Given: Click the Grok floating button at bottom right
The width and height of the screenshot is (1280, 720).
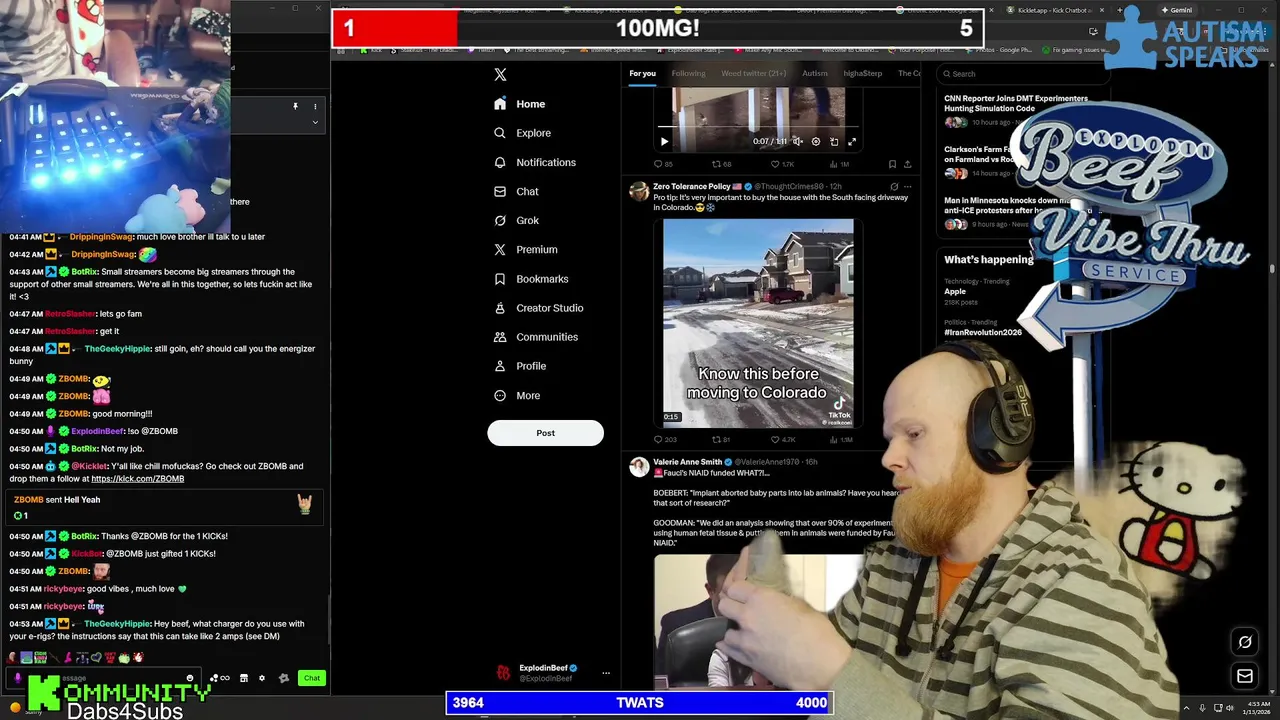Looking at the screenshot, I should click(x=1245, y=642).
